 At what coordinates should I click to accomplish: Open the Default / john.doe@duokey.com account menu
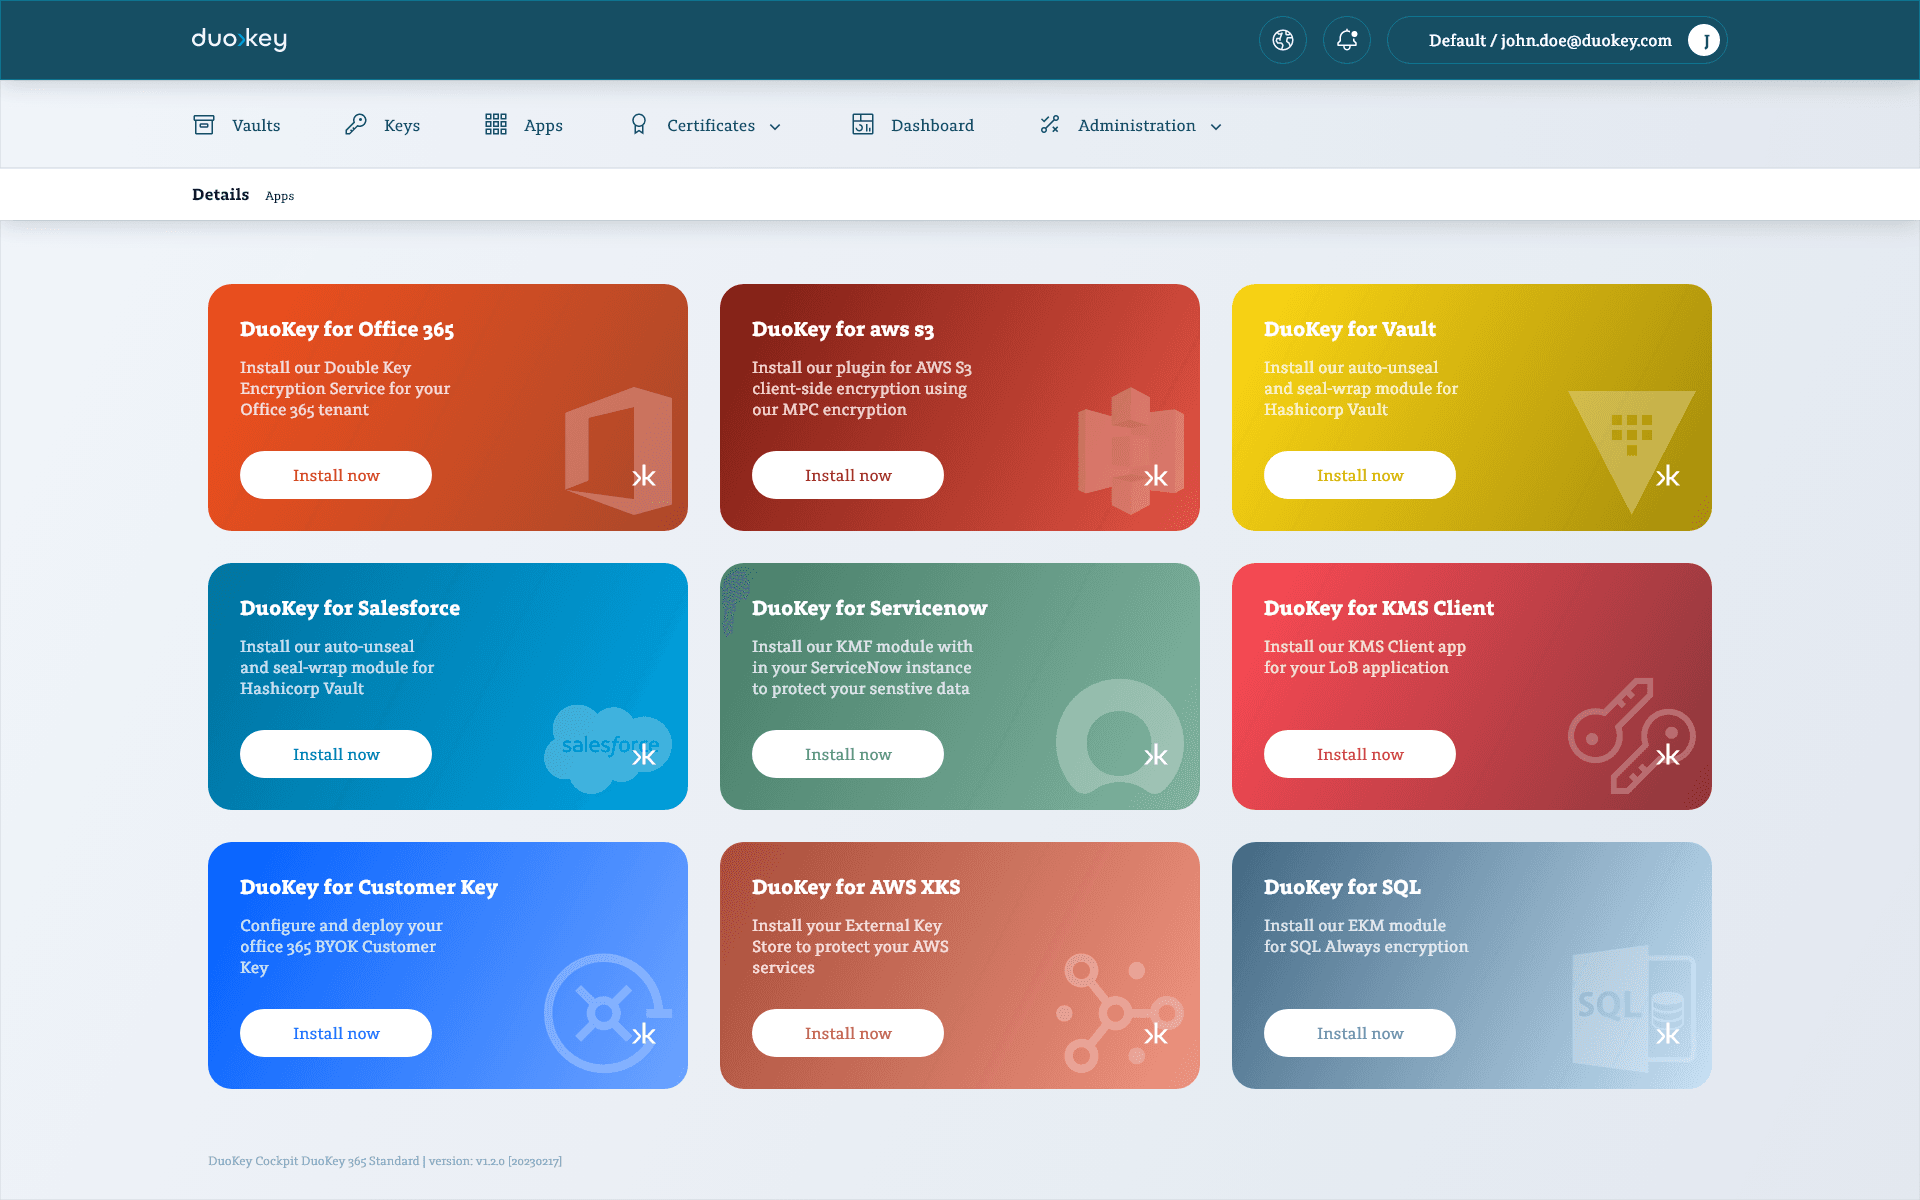pyautogui.click(x=1557, y=40)
